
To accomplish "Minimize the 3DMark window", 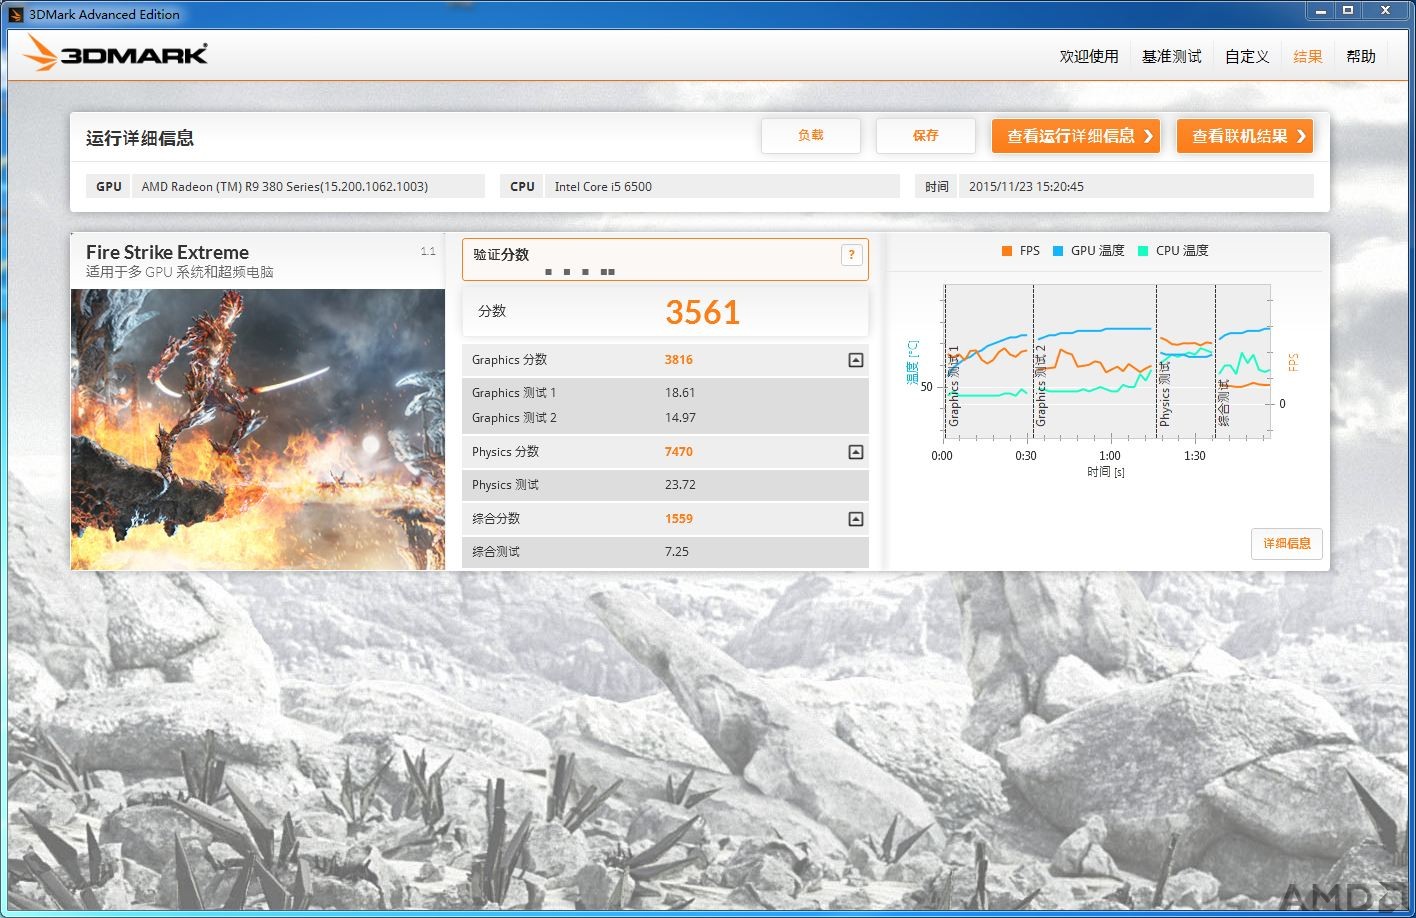I will [x=1321, y=11].
